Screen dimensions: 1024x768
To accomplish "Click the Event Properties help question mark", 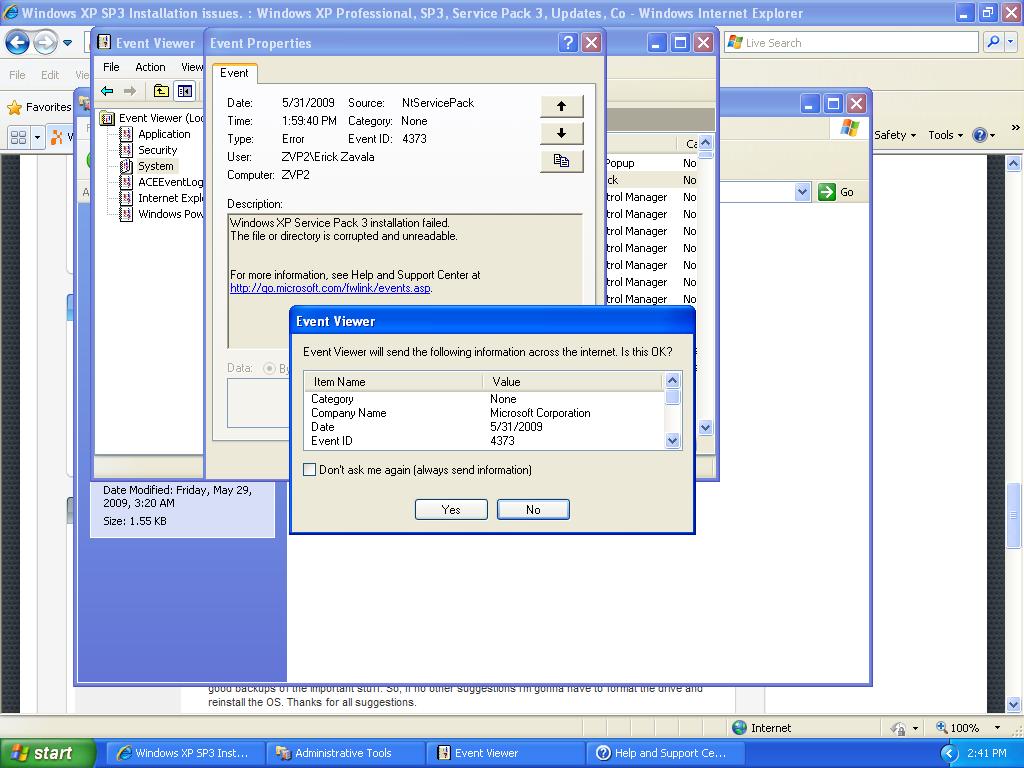I will pos(568,42).
